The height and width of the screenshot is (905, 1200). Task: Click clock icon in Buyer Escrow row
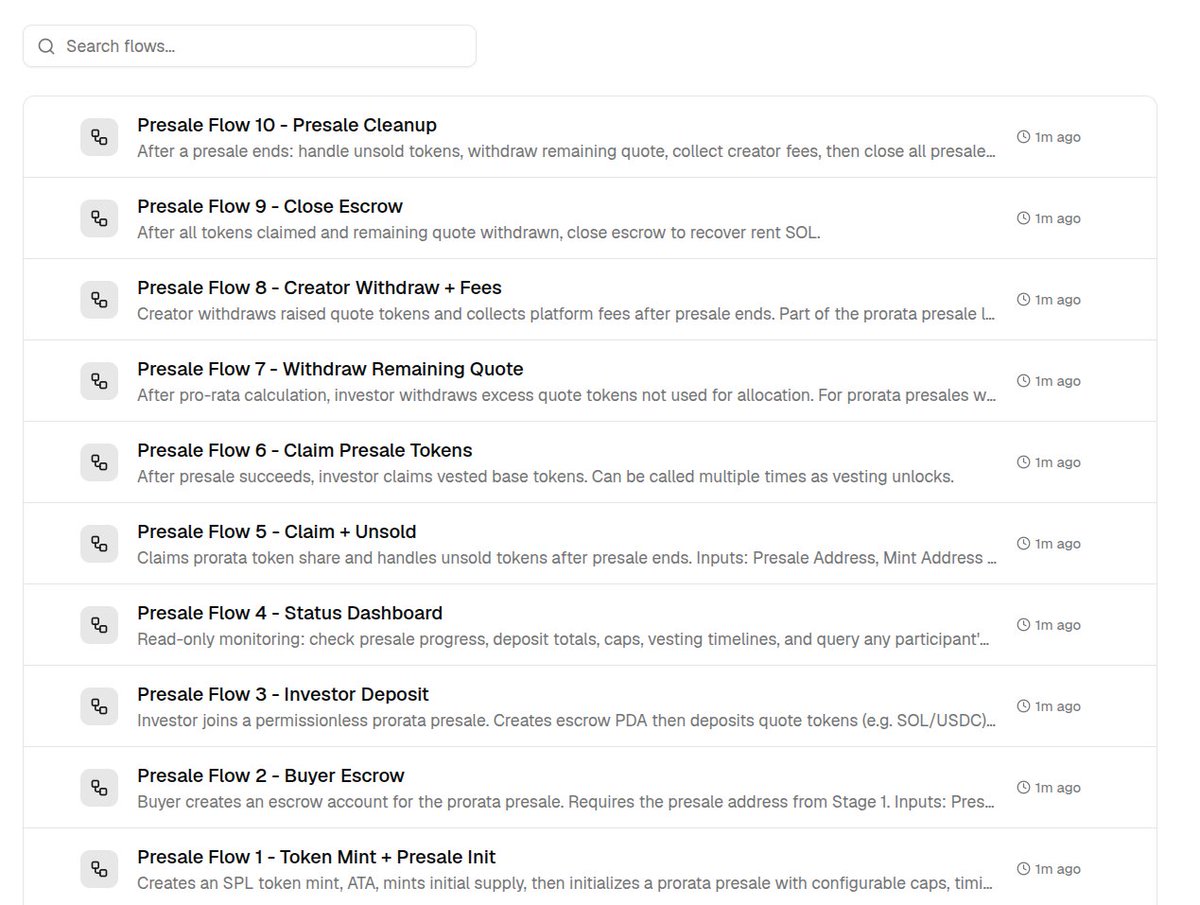click(1023, 787)
